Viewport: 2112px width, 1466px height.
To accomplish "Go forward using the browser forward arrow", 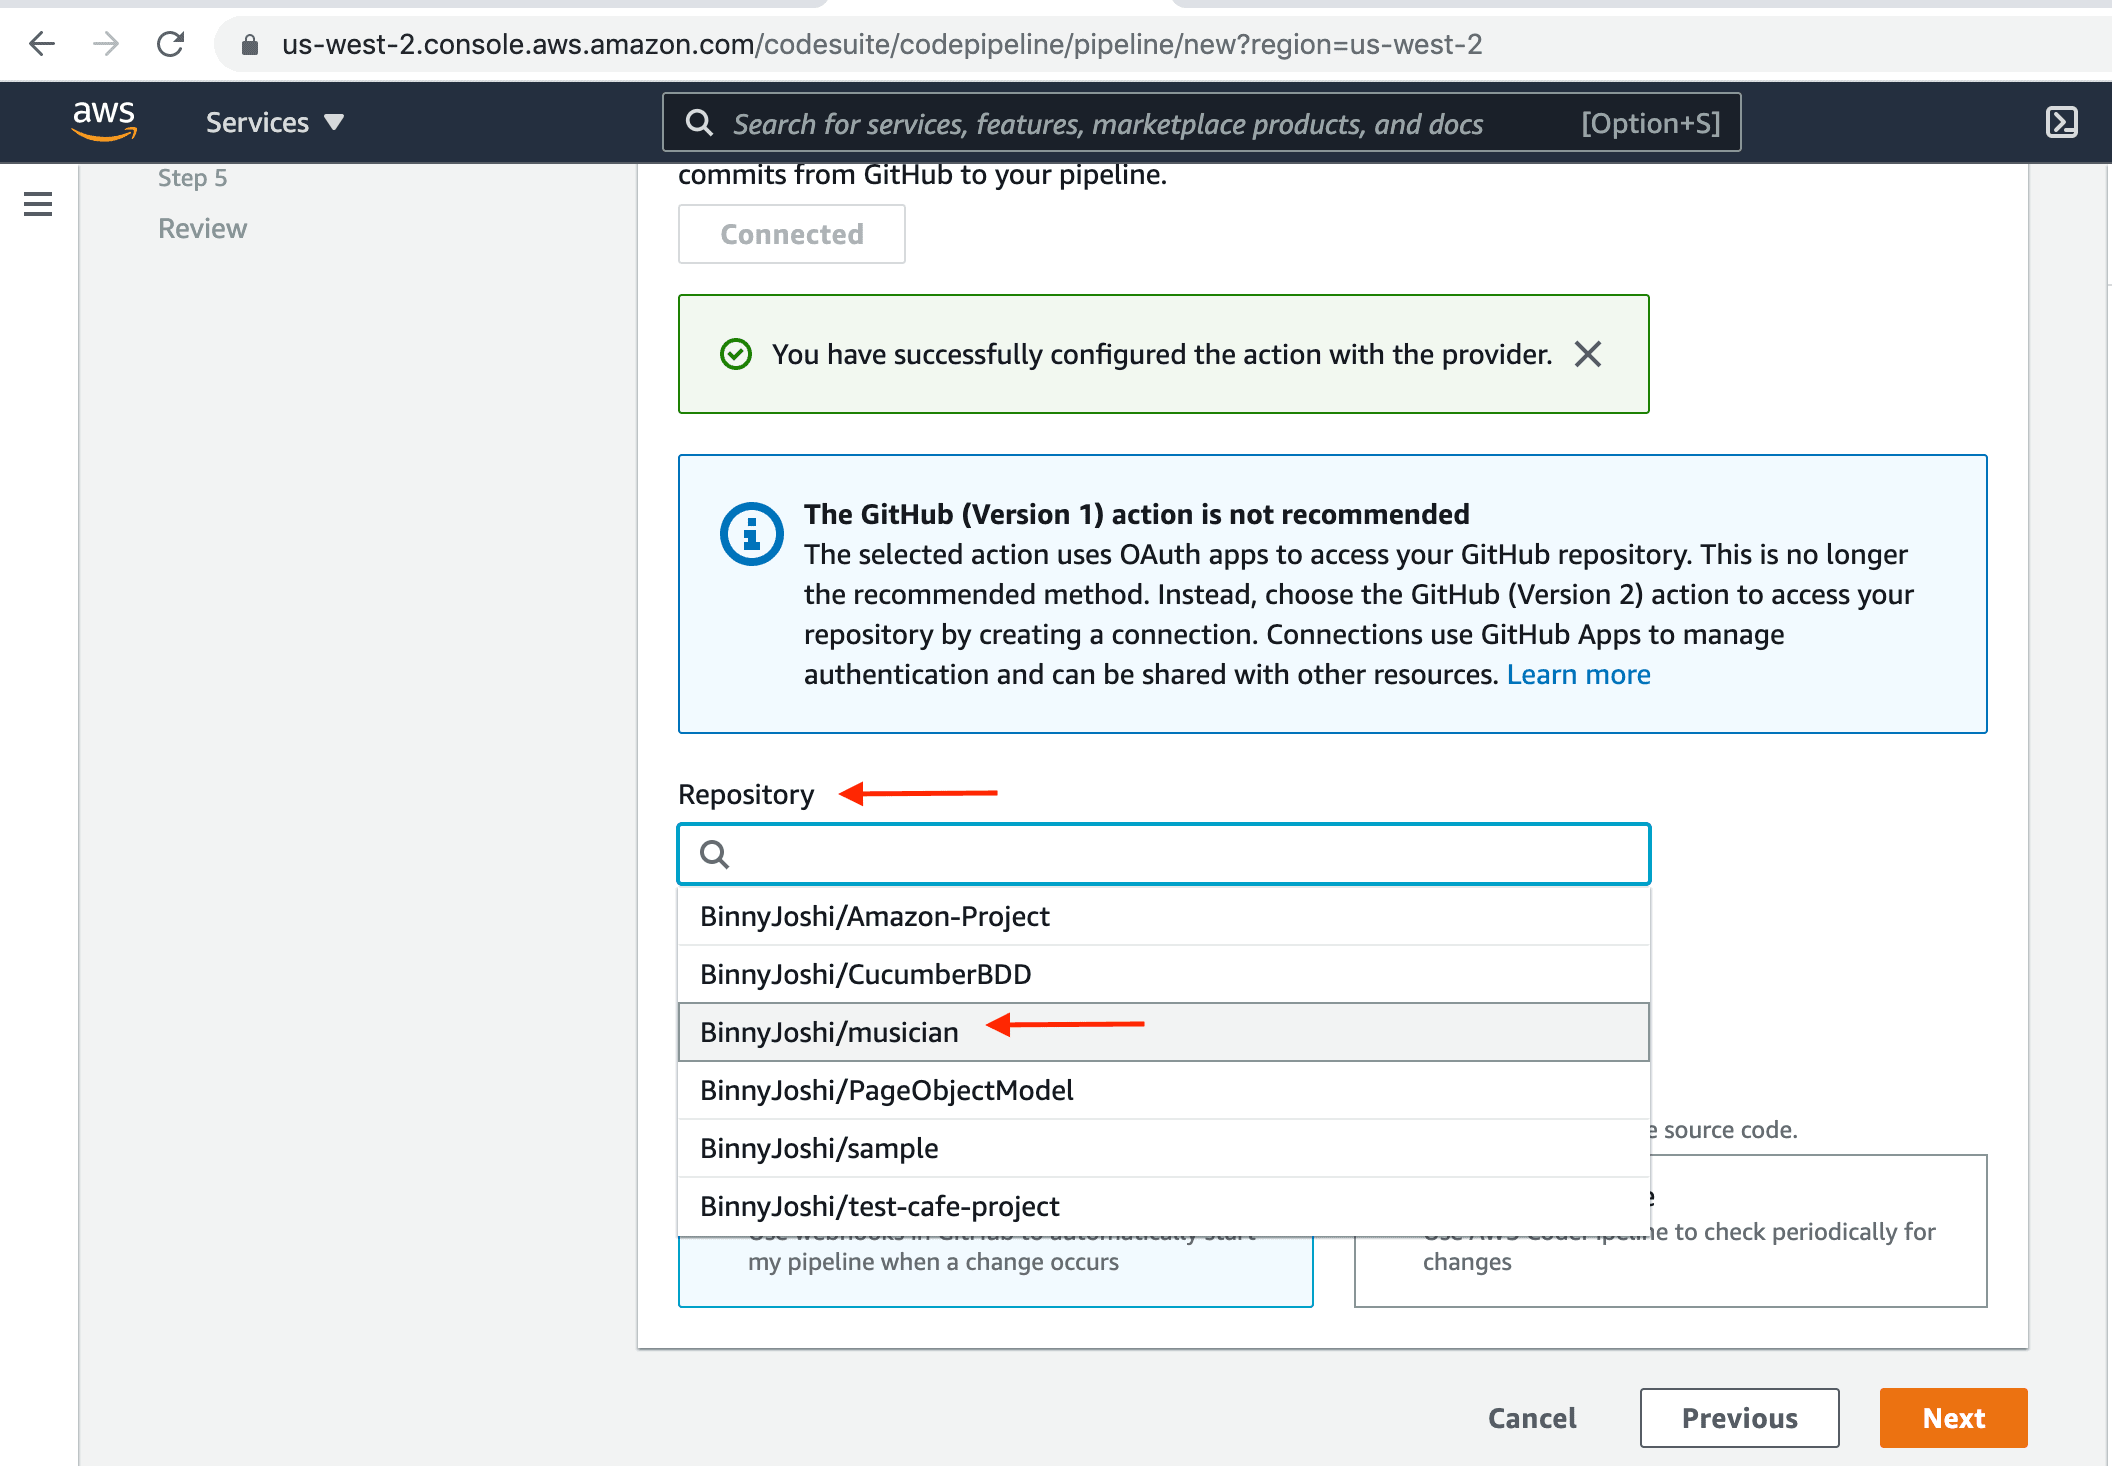I will click(106, 44).
